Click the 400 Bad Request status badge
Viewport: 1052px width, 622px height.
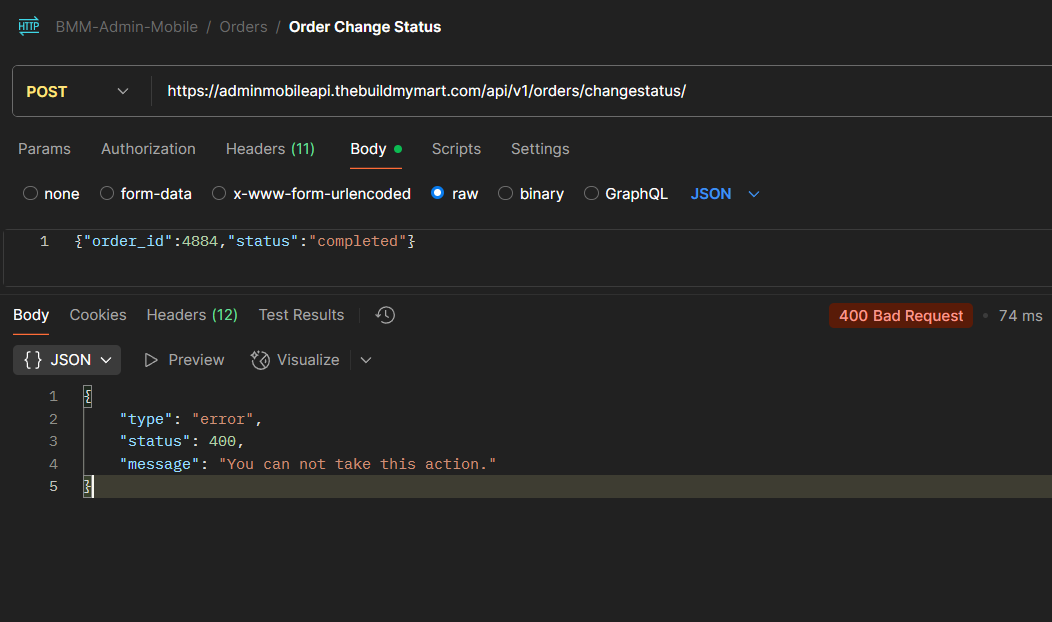pos(901,315)
